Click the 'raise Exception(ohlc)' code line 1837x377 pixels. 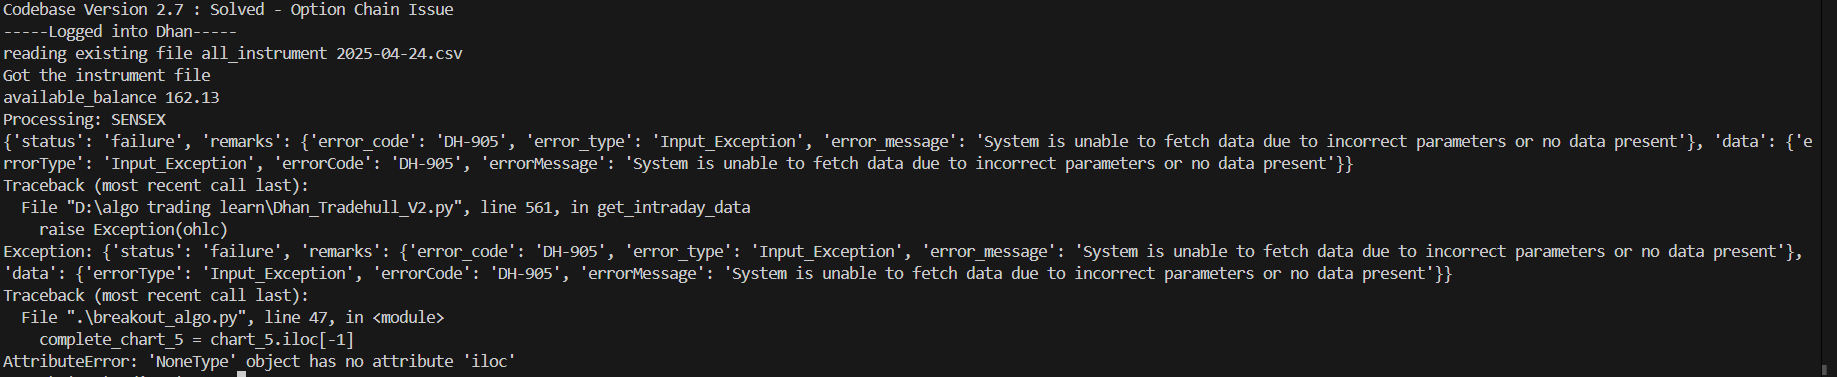[133, 230]
